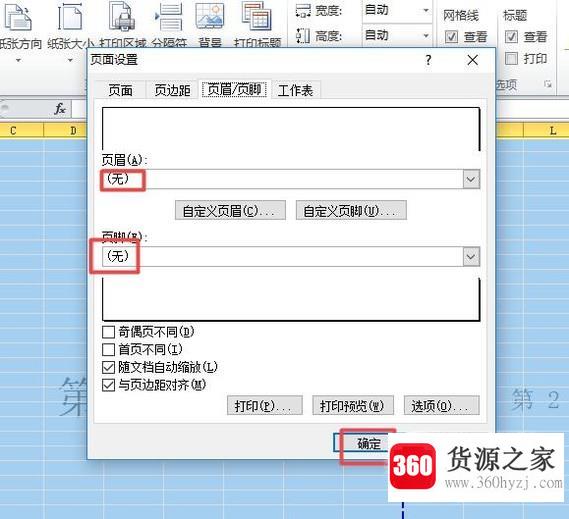Toggle headings print (标题 打印) checkbox
The width and height of the screenshot is (569, 519).
pos(511,58)
